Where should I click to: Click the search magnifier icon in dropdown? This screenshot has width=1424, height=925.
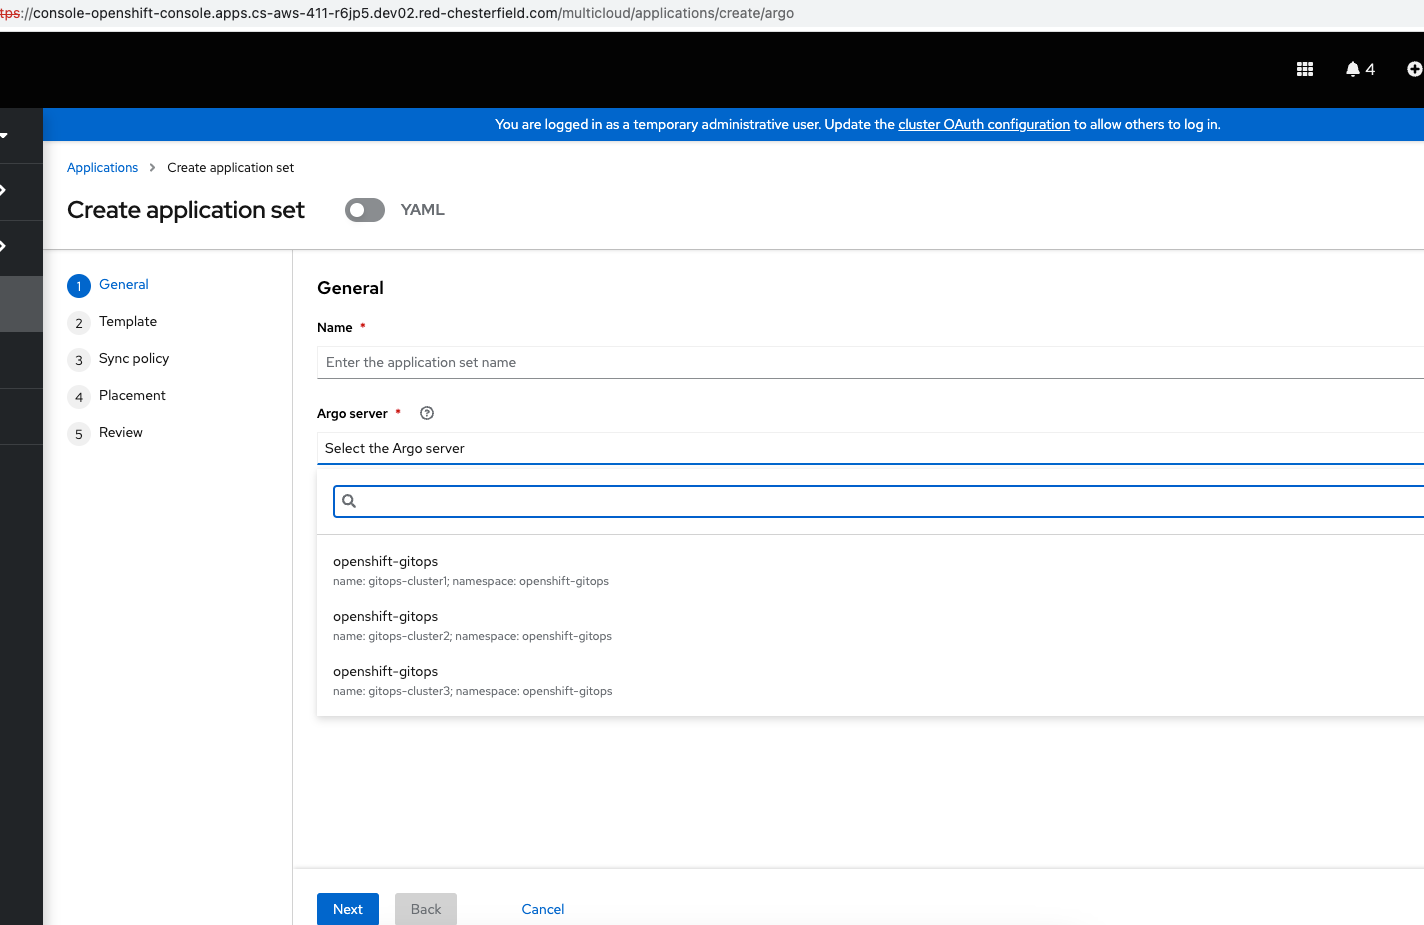click(x=349, y=501)
